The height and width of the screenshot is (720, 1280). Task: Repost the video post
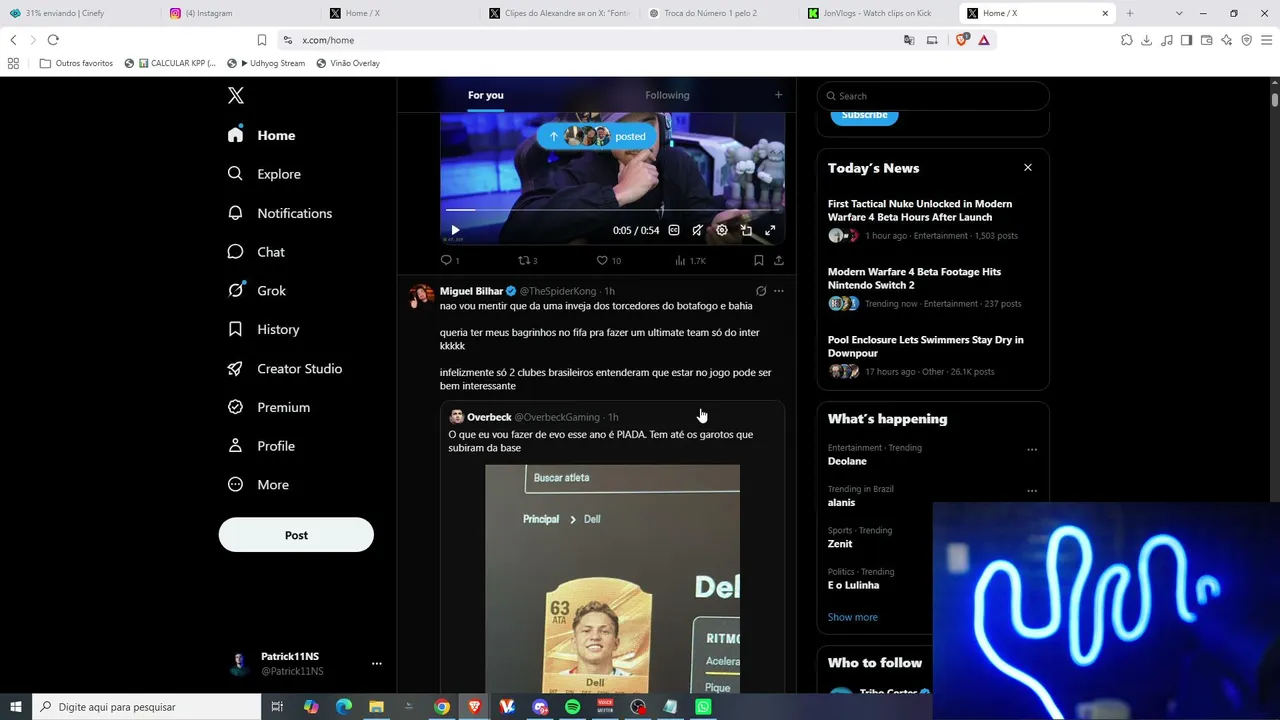[527, 260]
